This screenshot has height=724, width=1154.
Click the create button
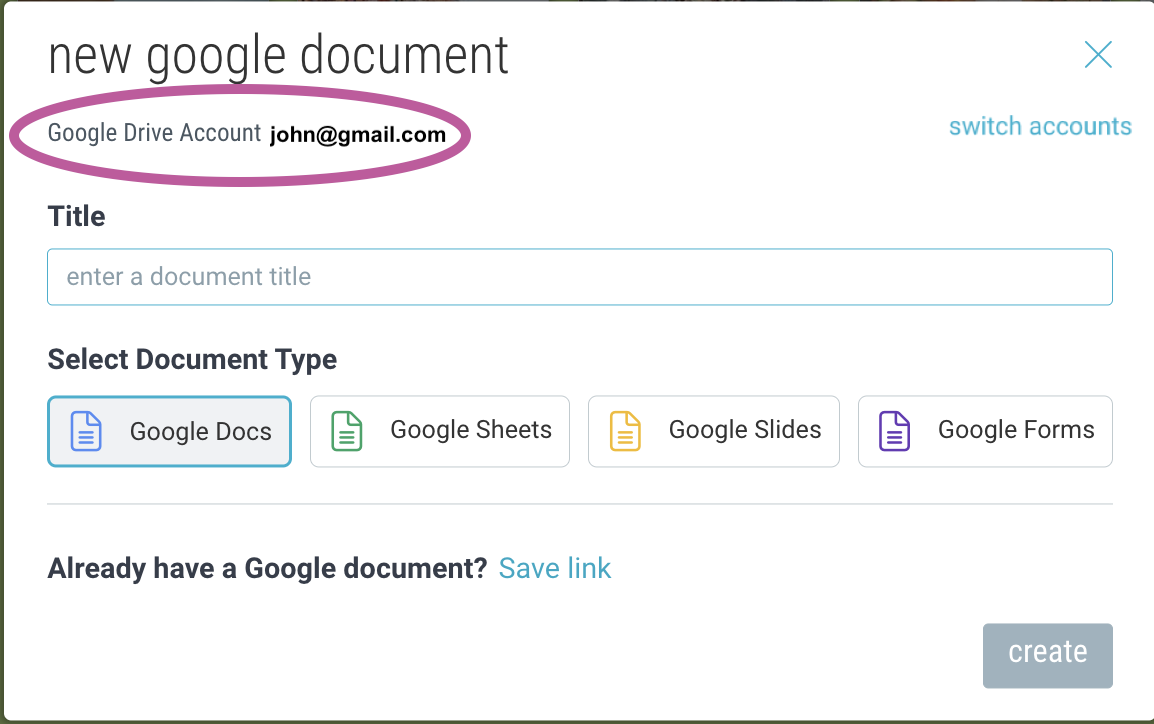pyautogui.click(x=1047, y=656)
